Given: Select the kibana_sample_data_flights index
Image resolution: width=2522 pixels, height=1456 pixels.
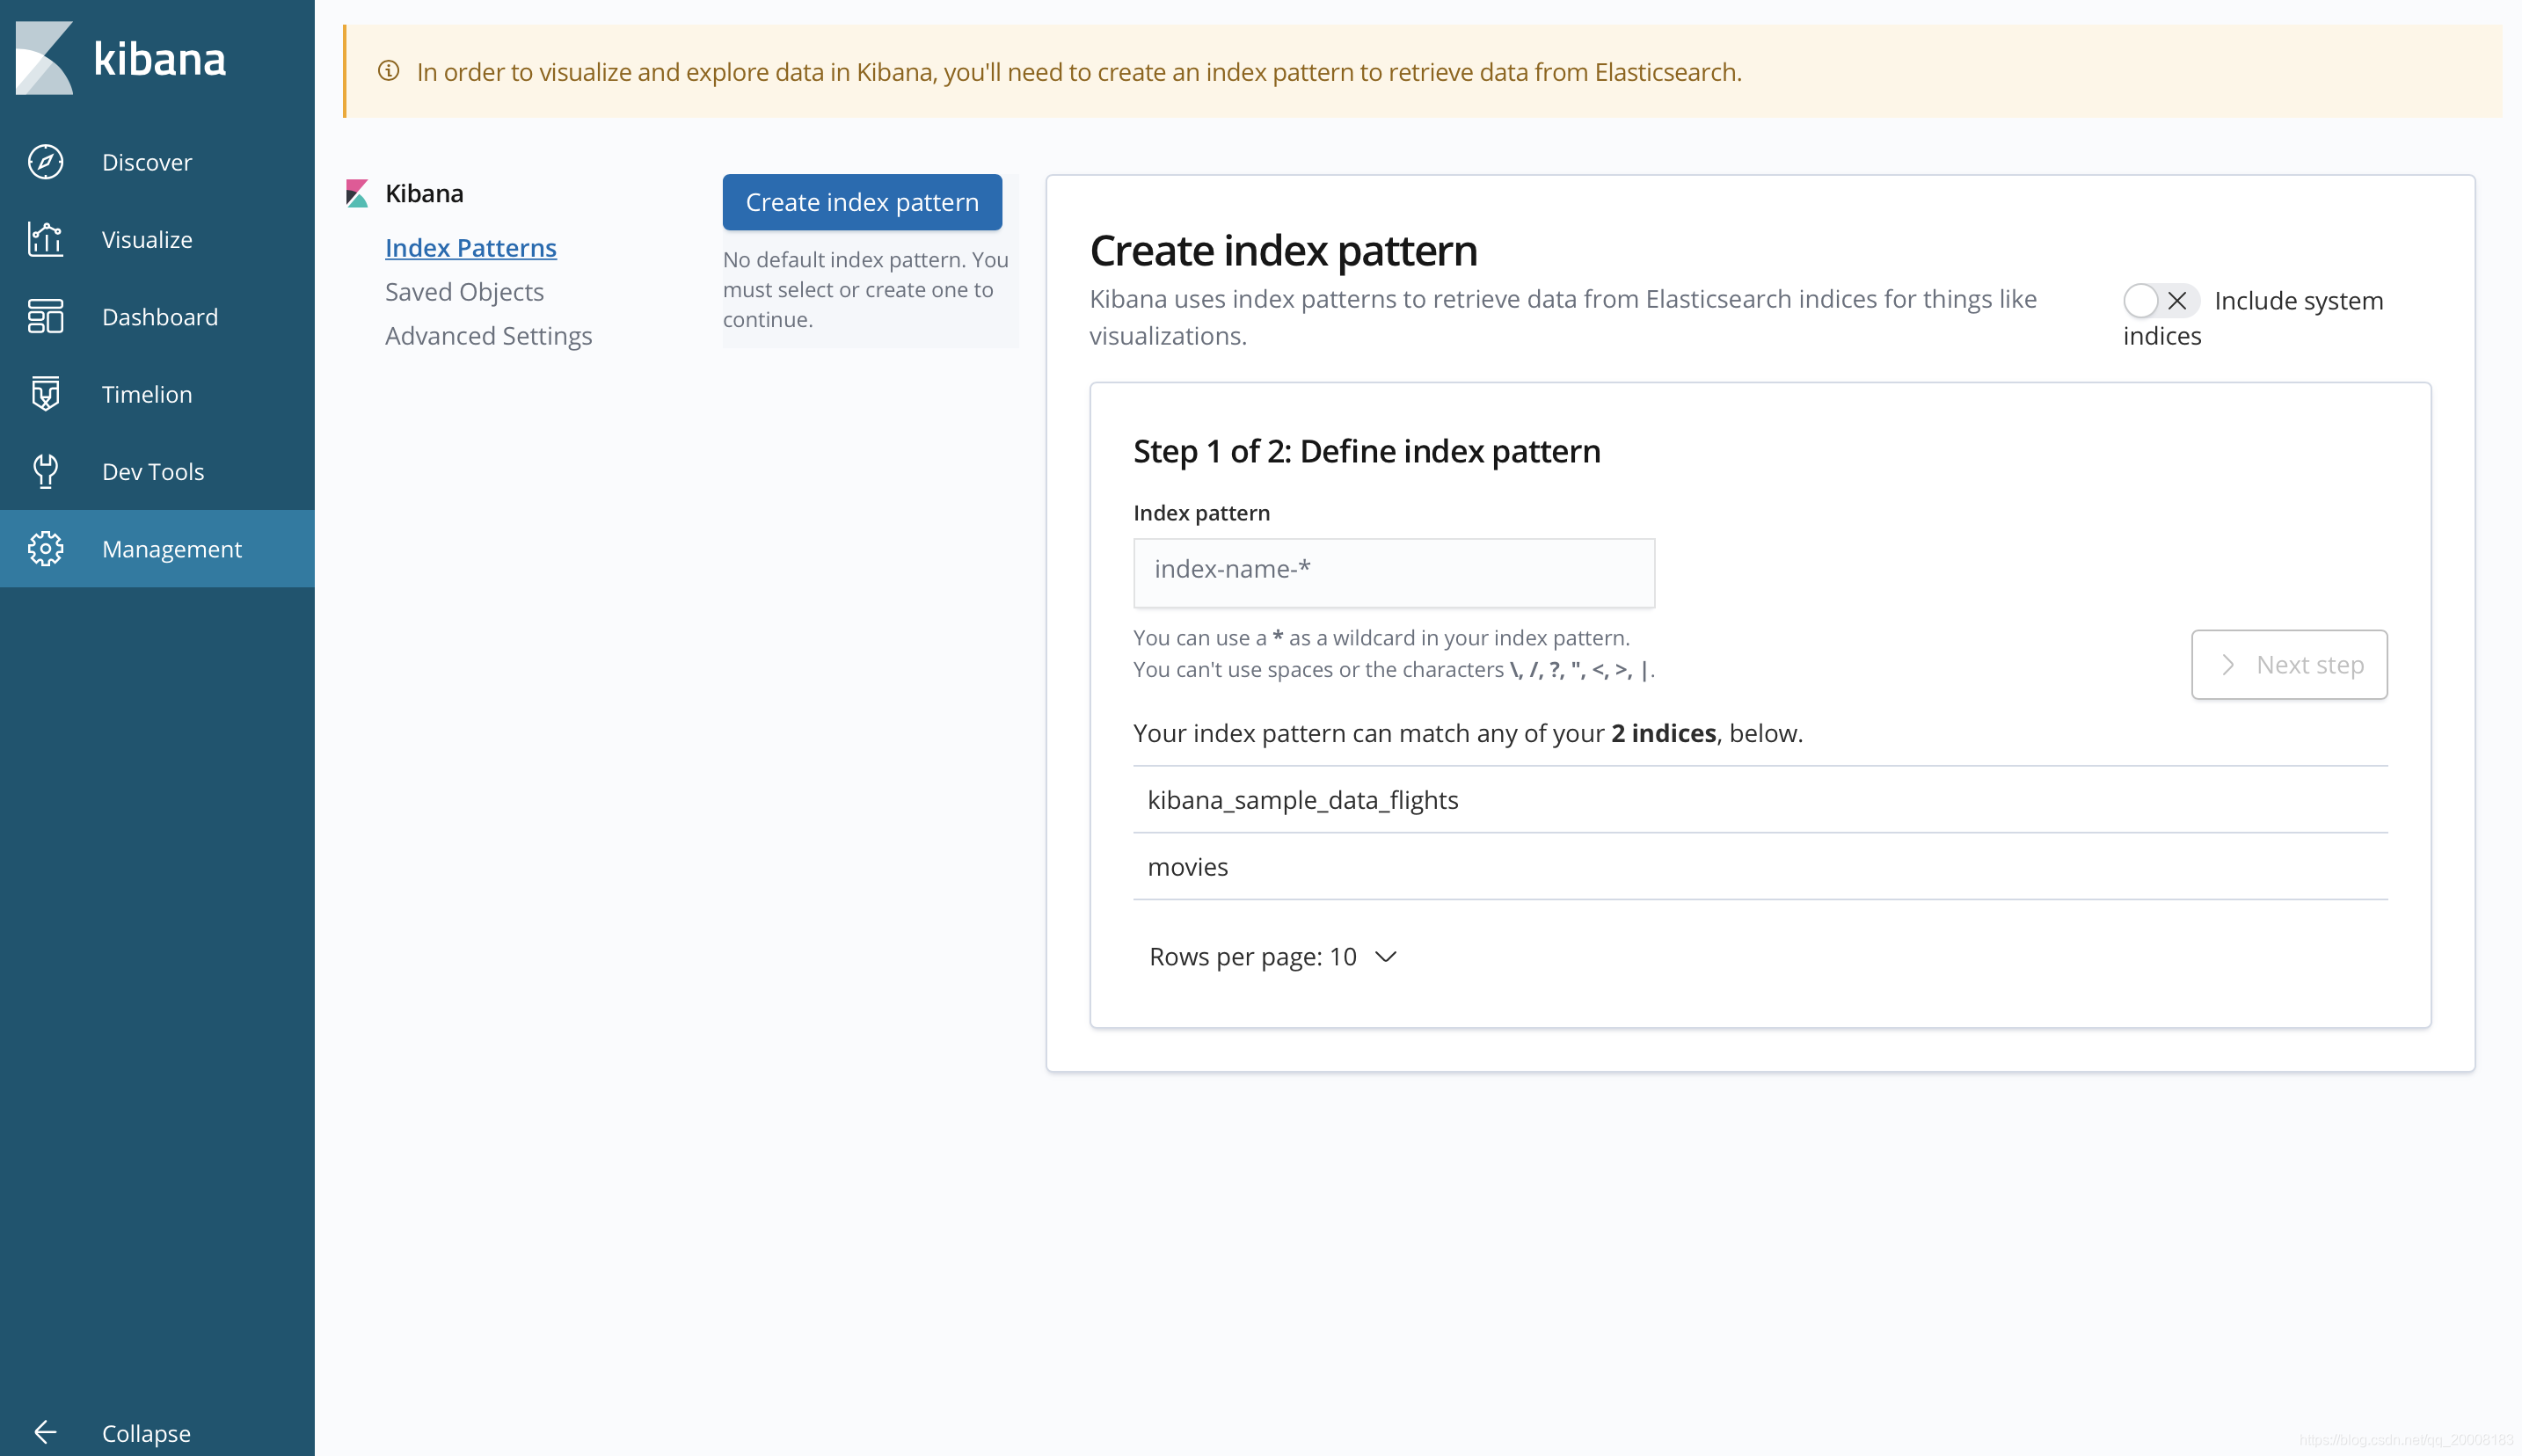Looking at the screenshot, I should point(1301,799).
